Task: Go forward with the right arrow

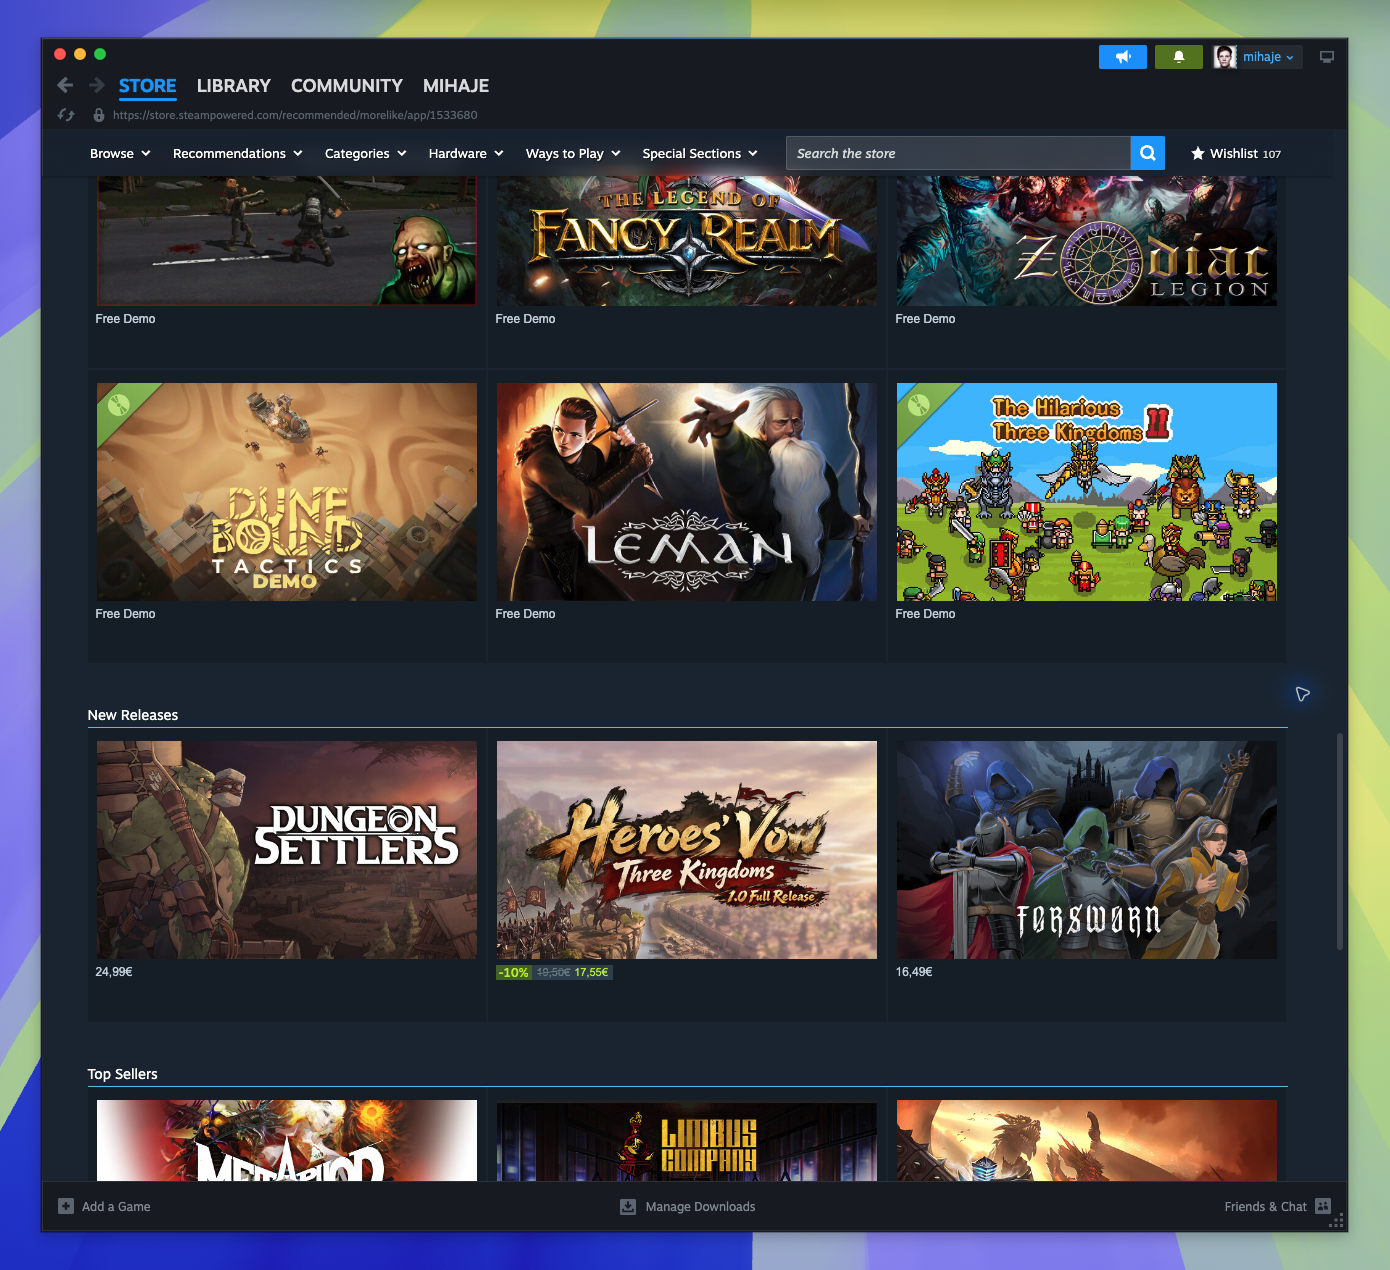Action: 97,85
